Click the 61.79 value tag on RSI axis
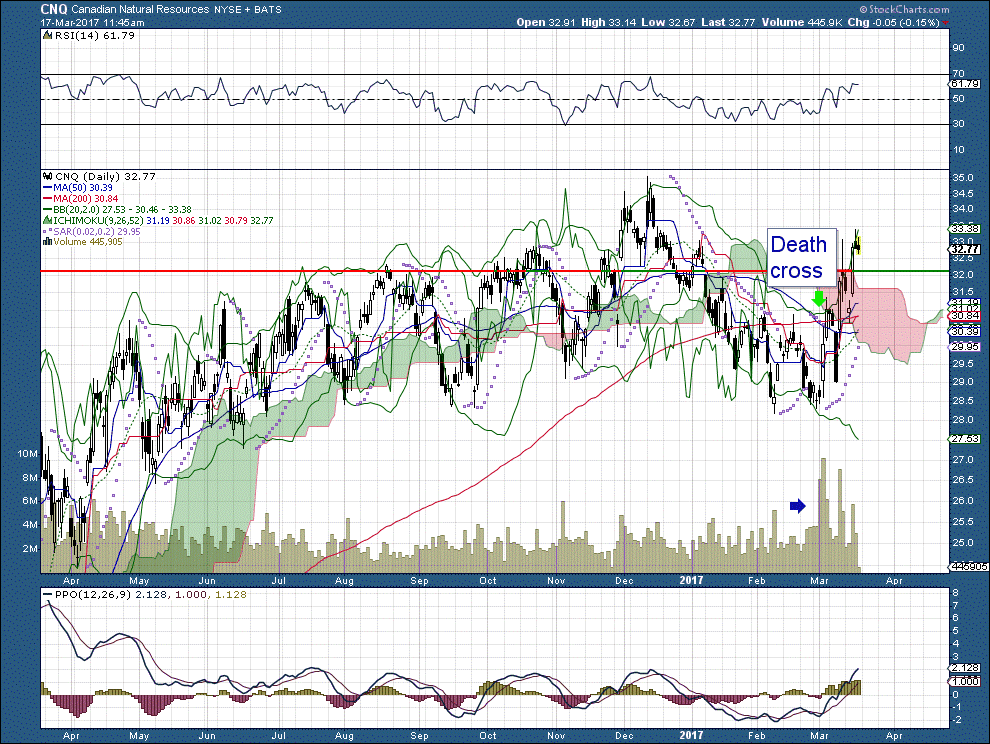Image resolution: width=990 pixels, height=744 pixels. tap(965, 83)
